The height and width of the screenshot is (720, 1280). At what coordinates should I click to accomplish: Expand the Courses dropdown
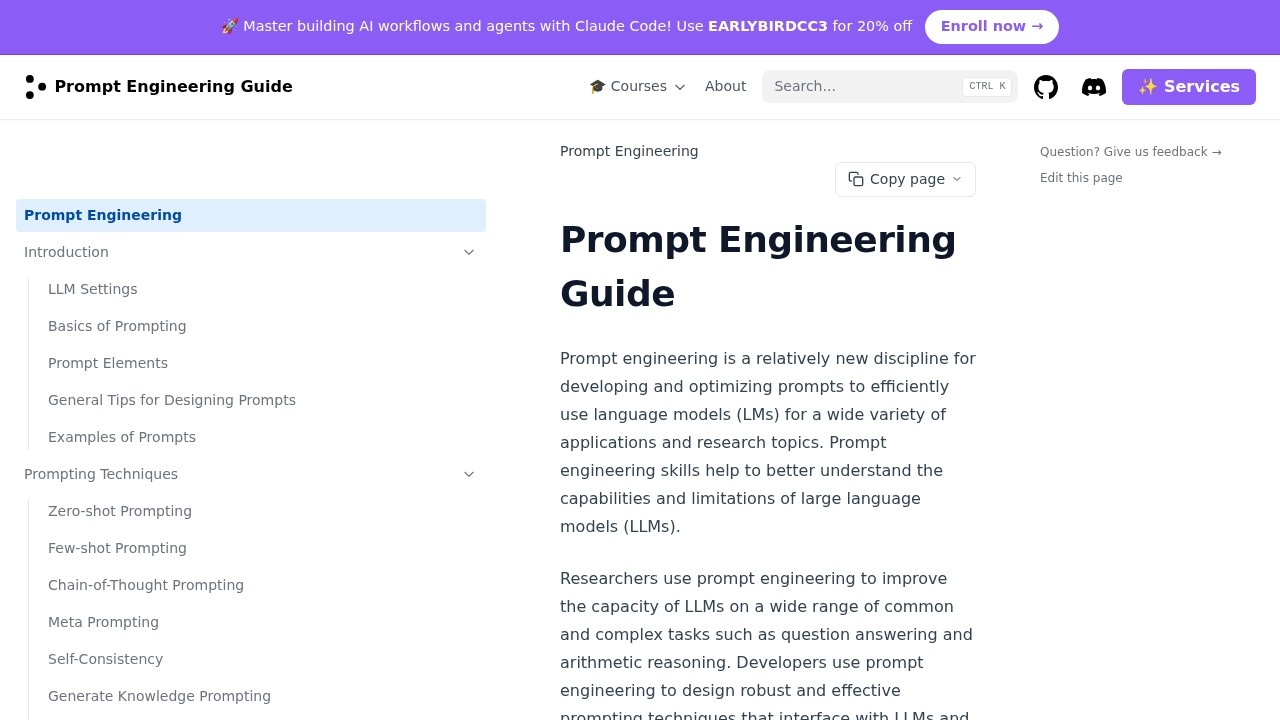(x=680, y=87)
